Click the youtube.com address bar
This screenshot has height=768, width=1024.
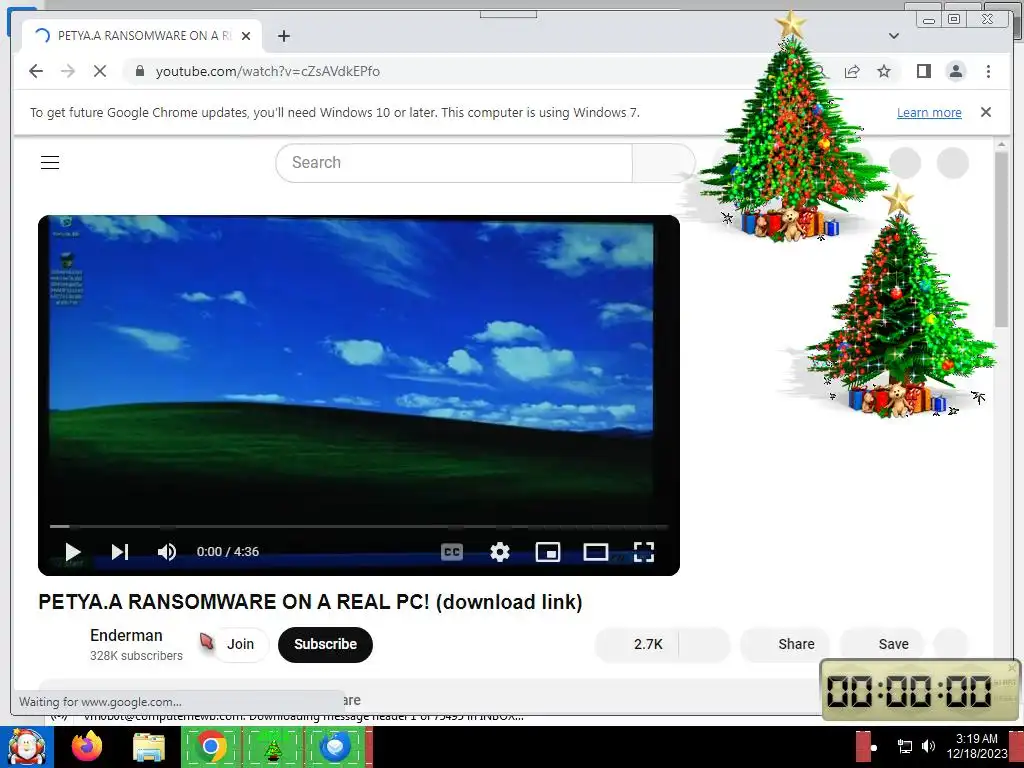tap(457, 71)
